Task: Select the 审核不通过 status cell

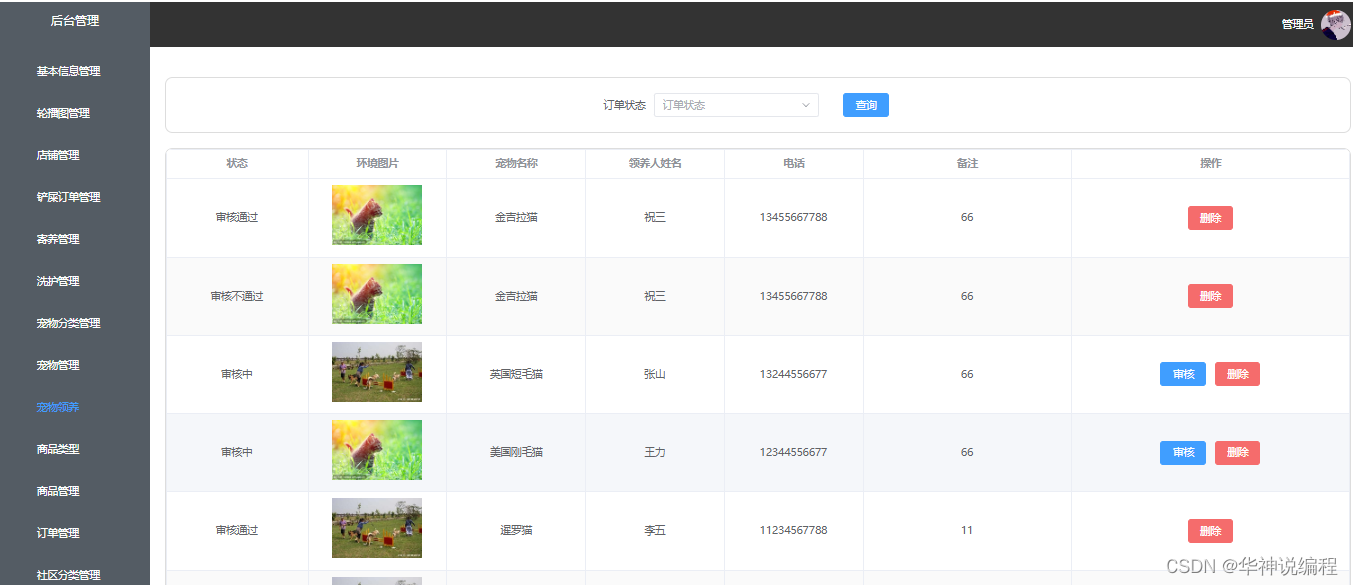Action: coord(237,296)
